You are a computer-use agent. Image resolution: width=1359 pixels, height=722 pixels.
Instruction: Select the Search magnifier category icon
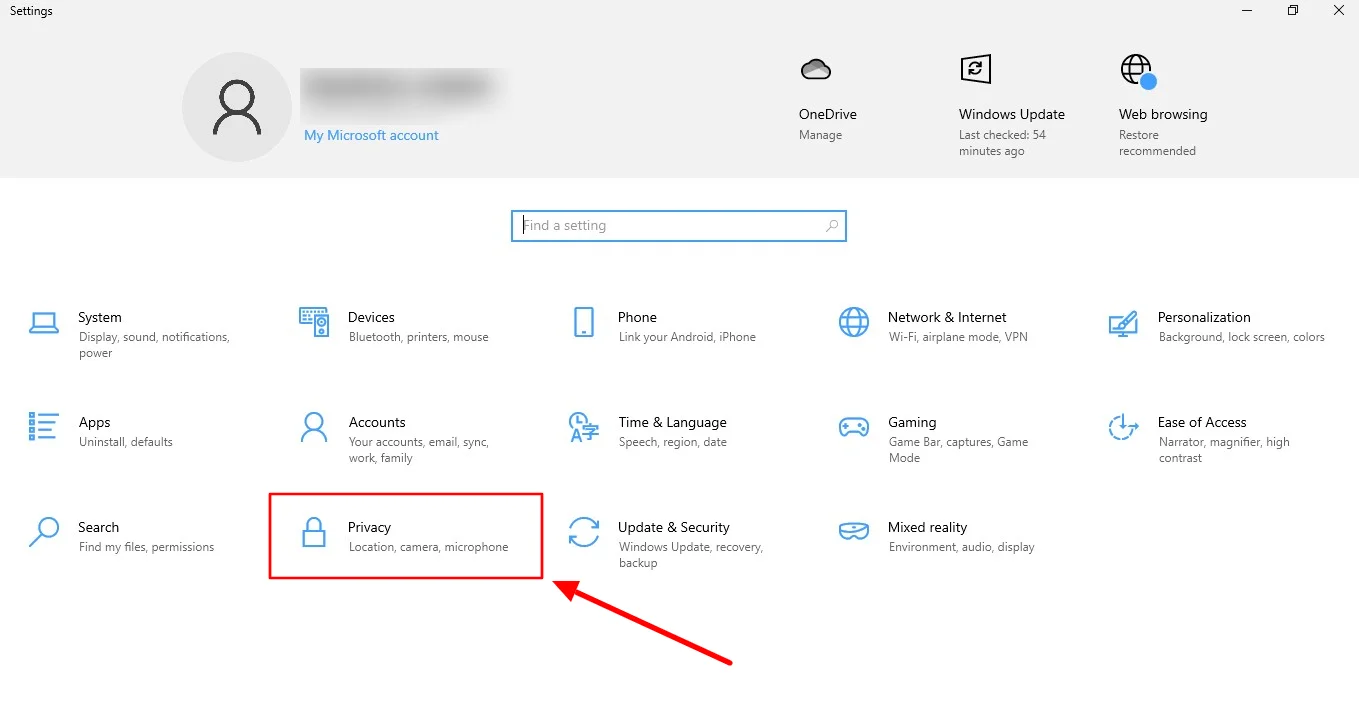(x=44, y=532)
